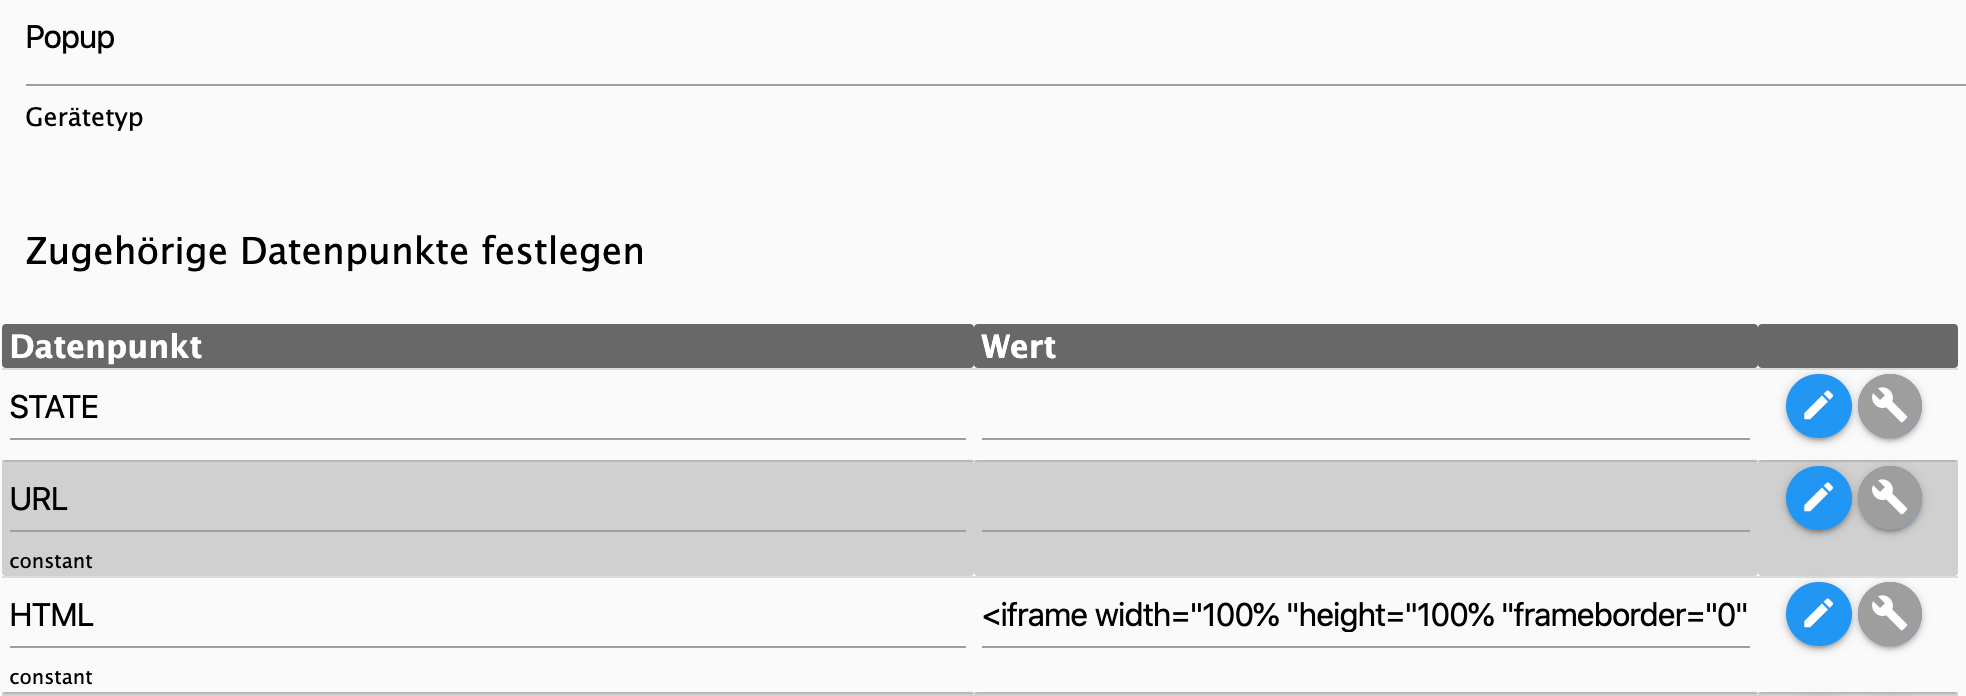
Task: Focus the STATE datapoint name field
Action: [487, 408]
